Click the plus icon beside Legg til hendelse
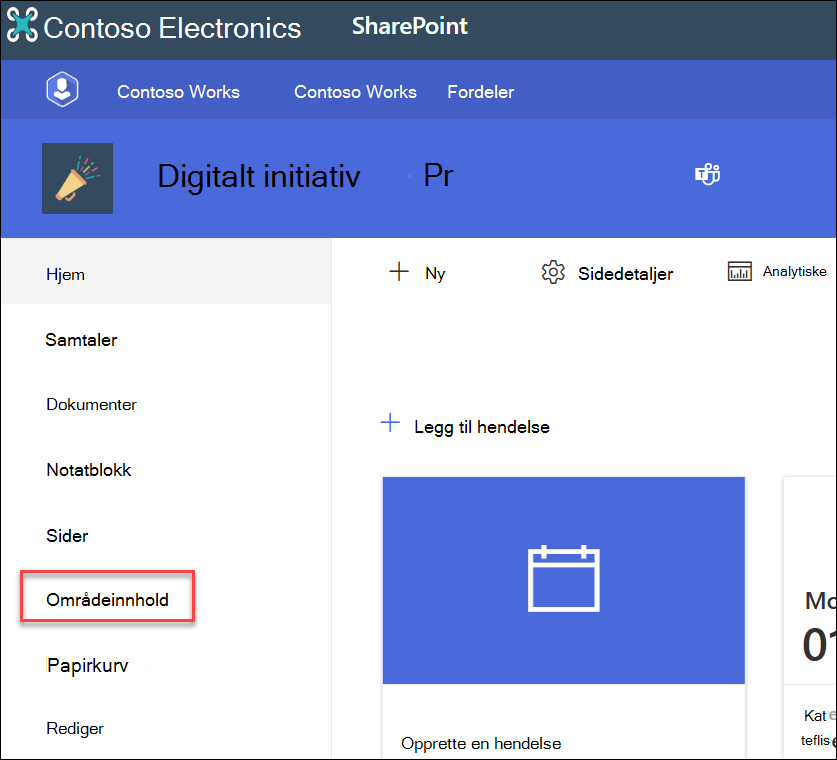837x760 pixels. [390, 423]
